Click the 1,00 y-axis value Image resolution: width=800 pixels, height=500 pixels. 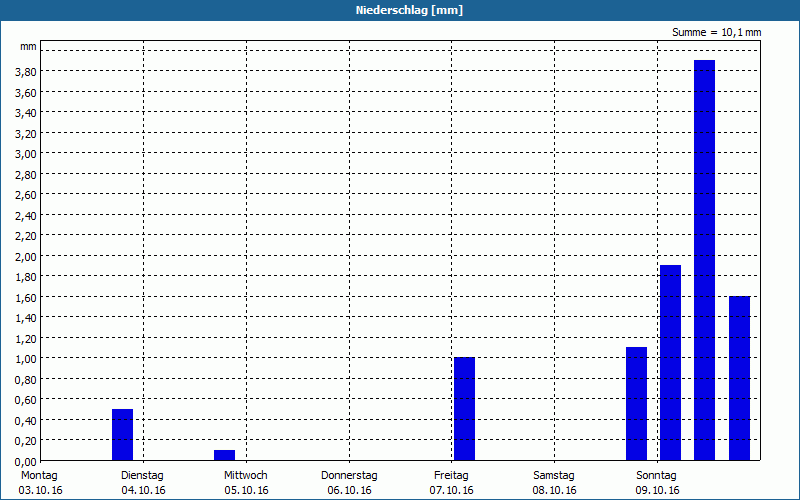(26, 359)
